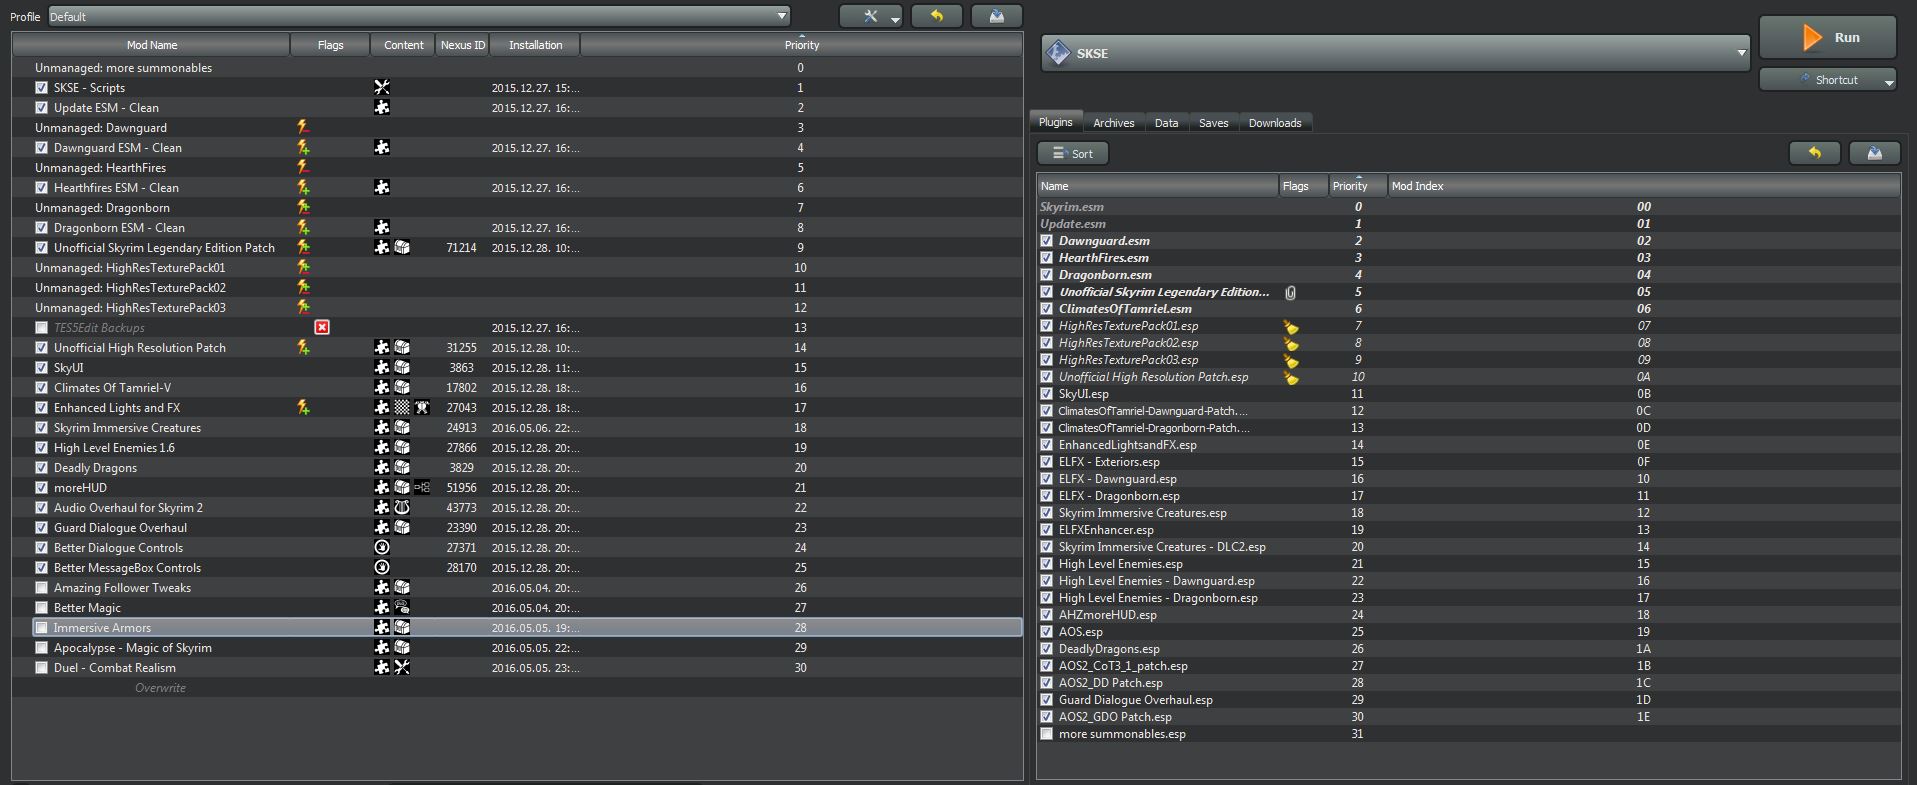Switch to the Plugins tab
This screenshot has height=785, width=1917.
[1055, 122]
